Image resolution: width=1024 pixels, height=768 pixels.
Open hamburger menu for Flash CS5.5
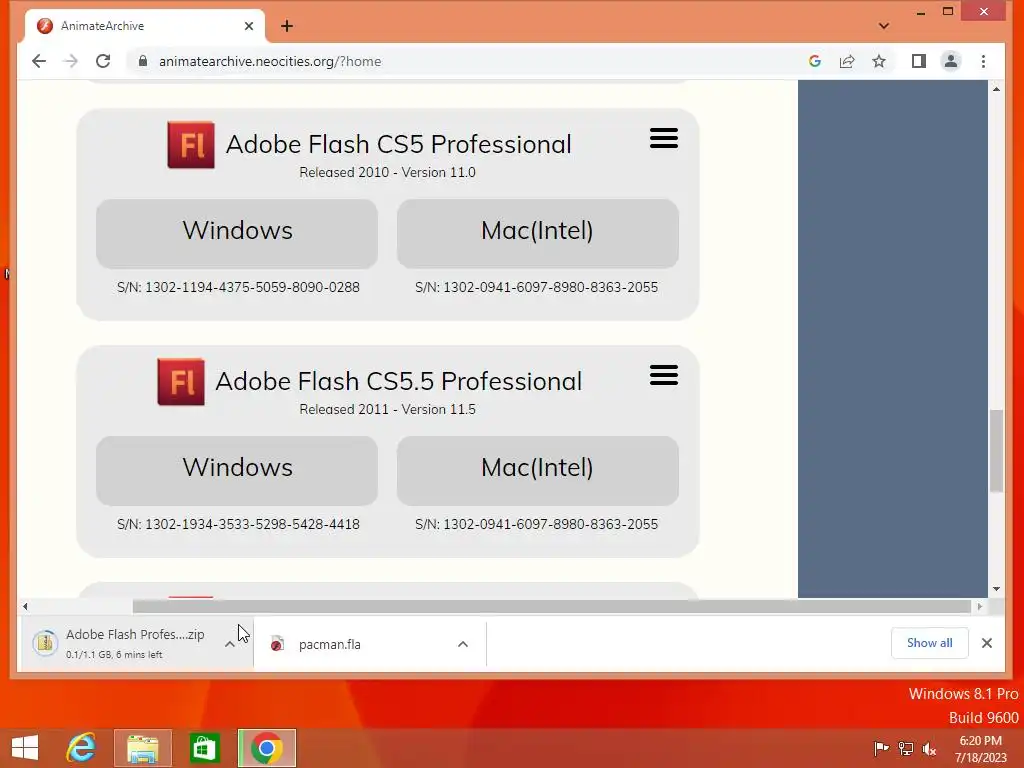664,376
